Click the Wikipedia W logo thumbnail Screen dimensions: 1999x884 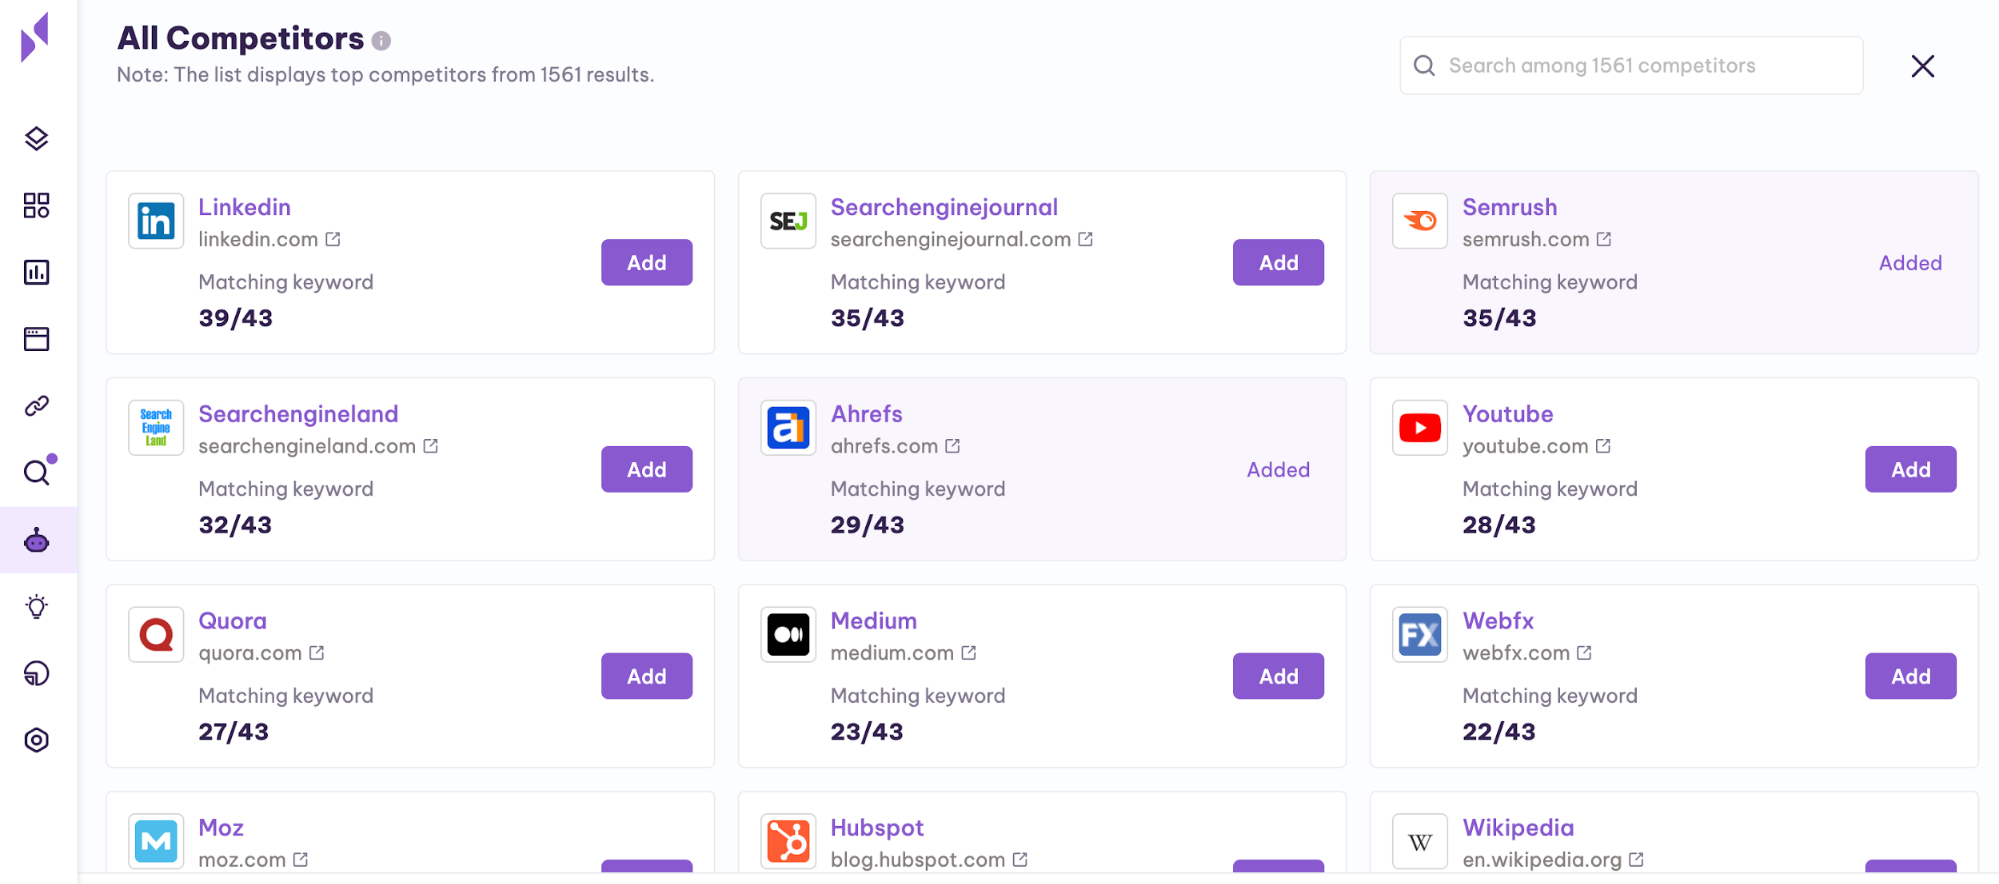1420,842
